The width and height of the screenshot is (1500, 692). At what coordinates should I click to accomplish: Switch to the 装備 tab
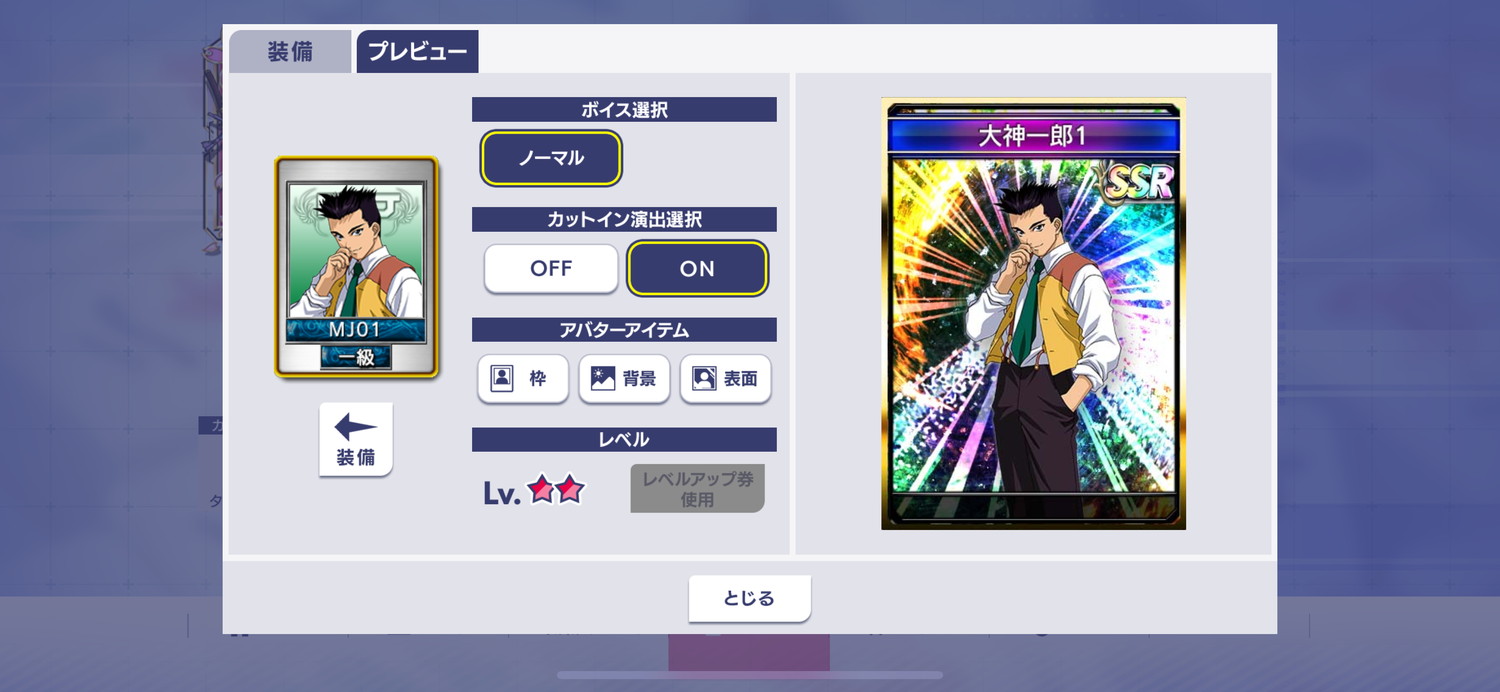[x=290, y=52]
